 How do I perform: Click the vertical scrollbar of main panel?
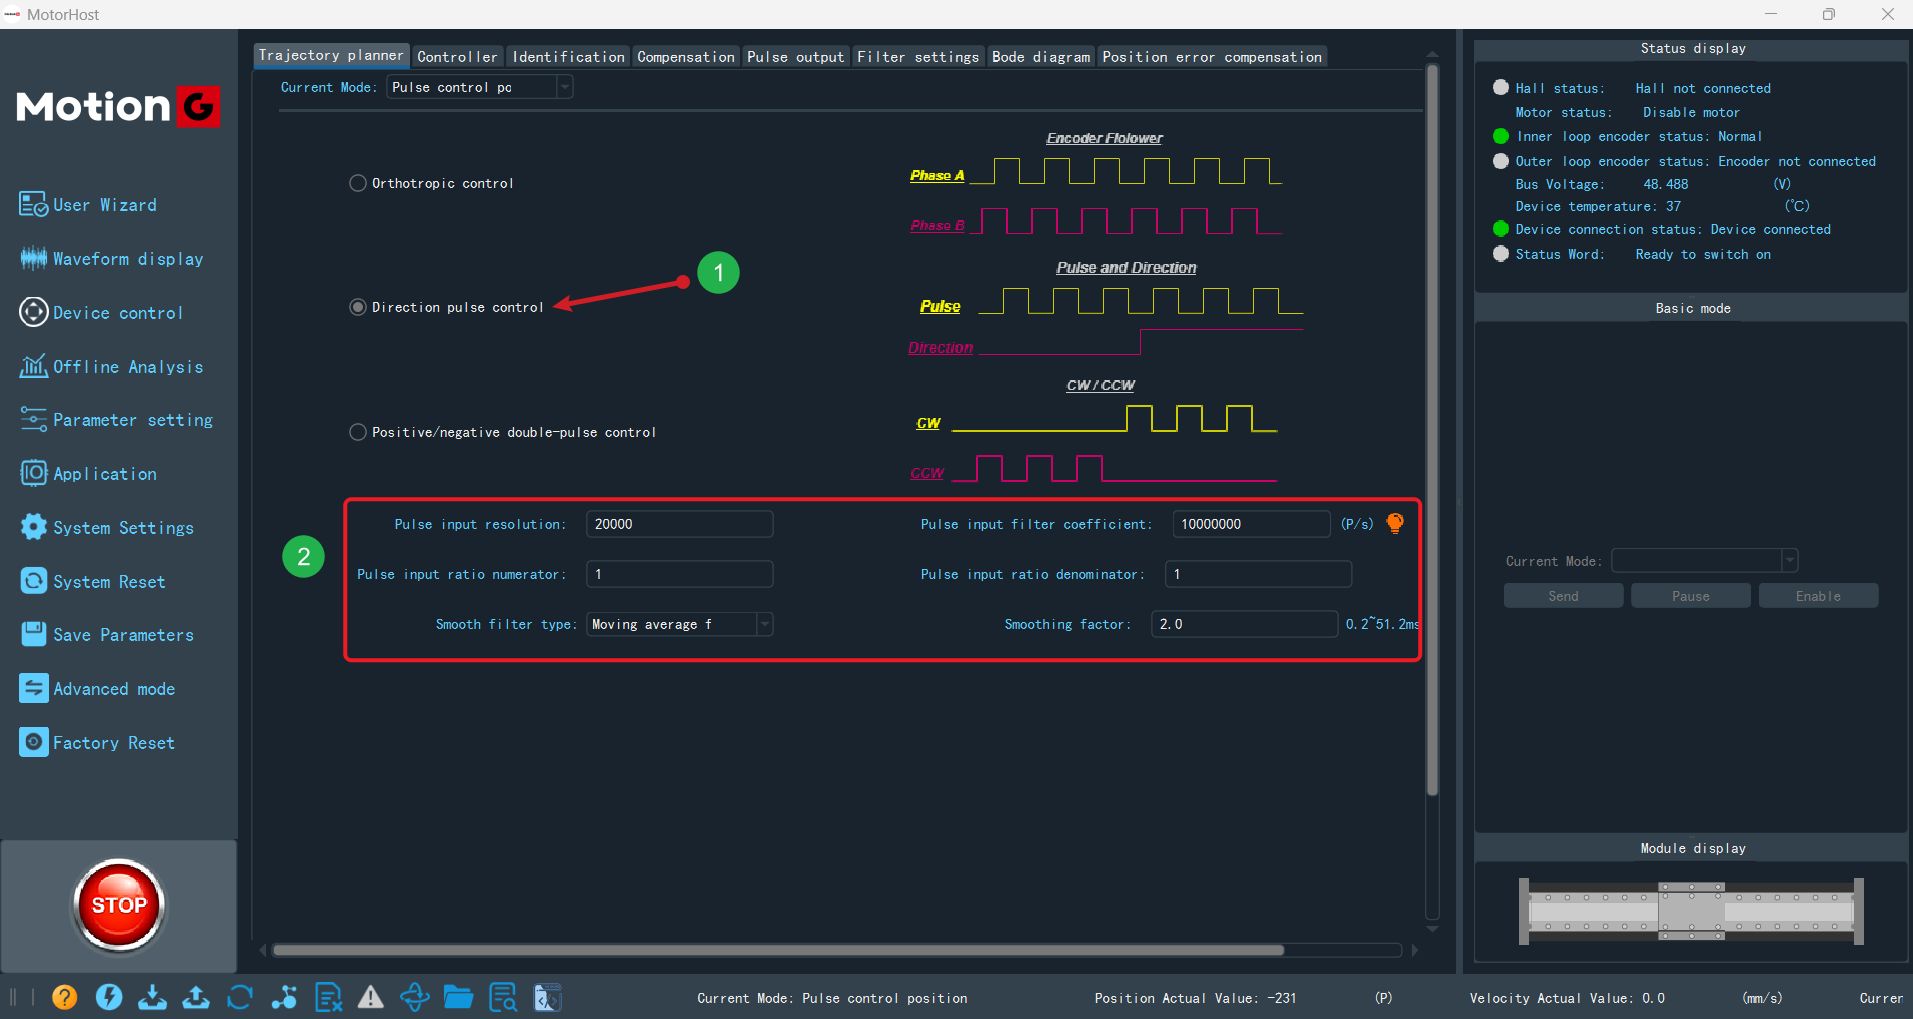click(x=1432, y=430)
